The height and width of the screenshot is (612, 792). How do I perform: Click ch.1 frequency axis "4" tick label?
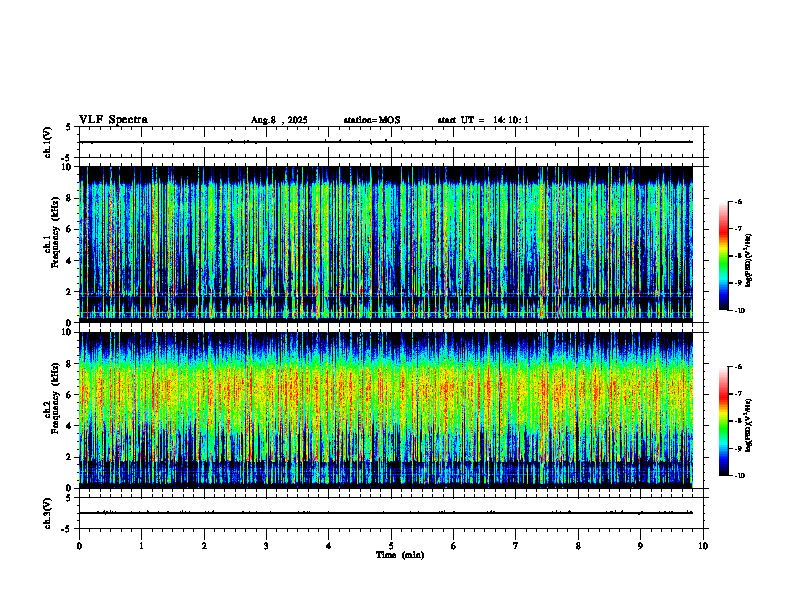click(x=70, y=261)
